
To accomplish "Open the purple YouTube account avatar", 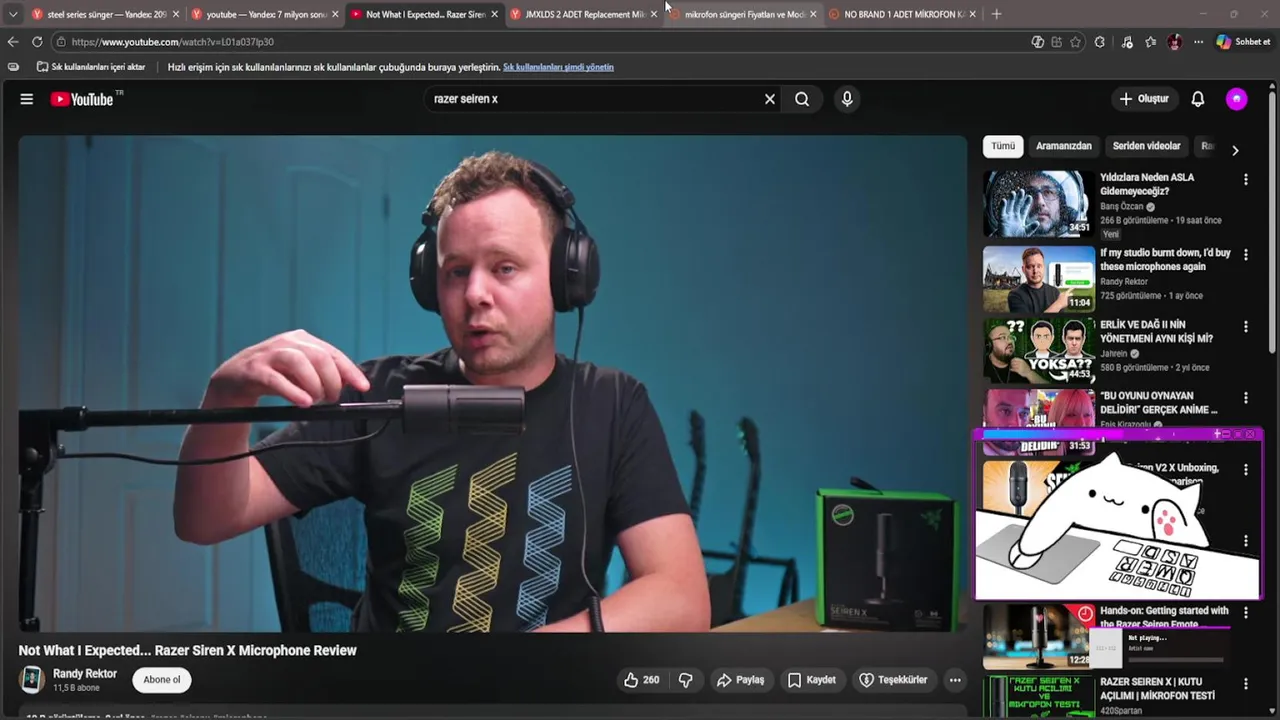I will [x=1237, y=99].
